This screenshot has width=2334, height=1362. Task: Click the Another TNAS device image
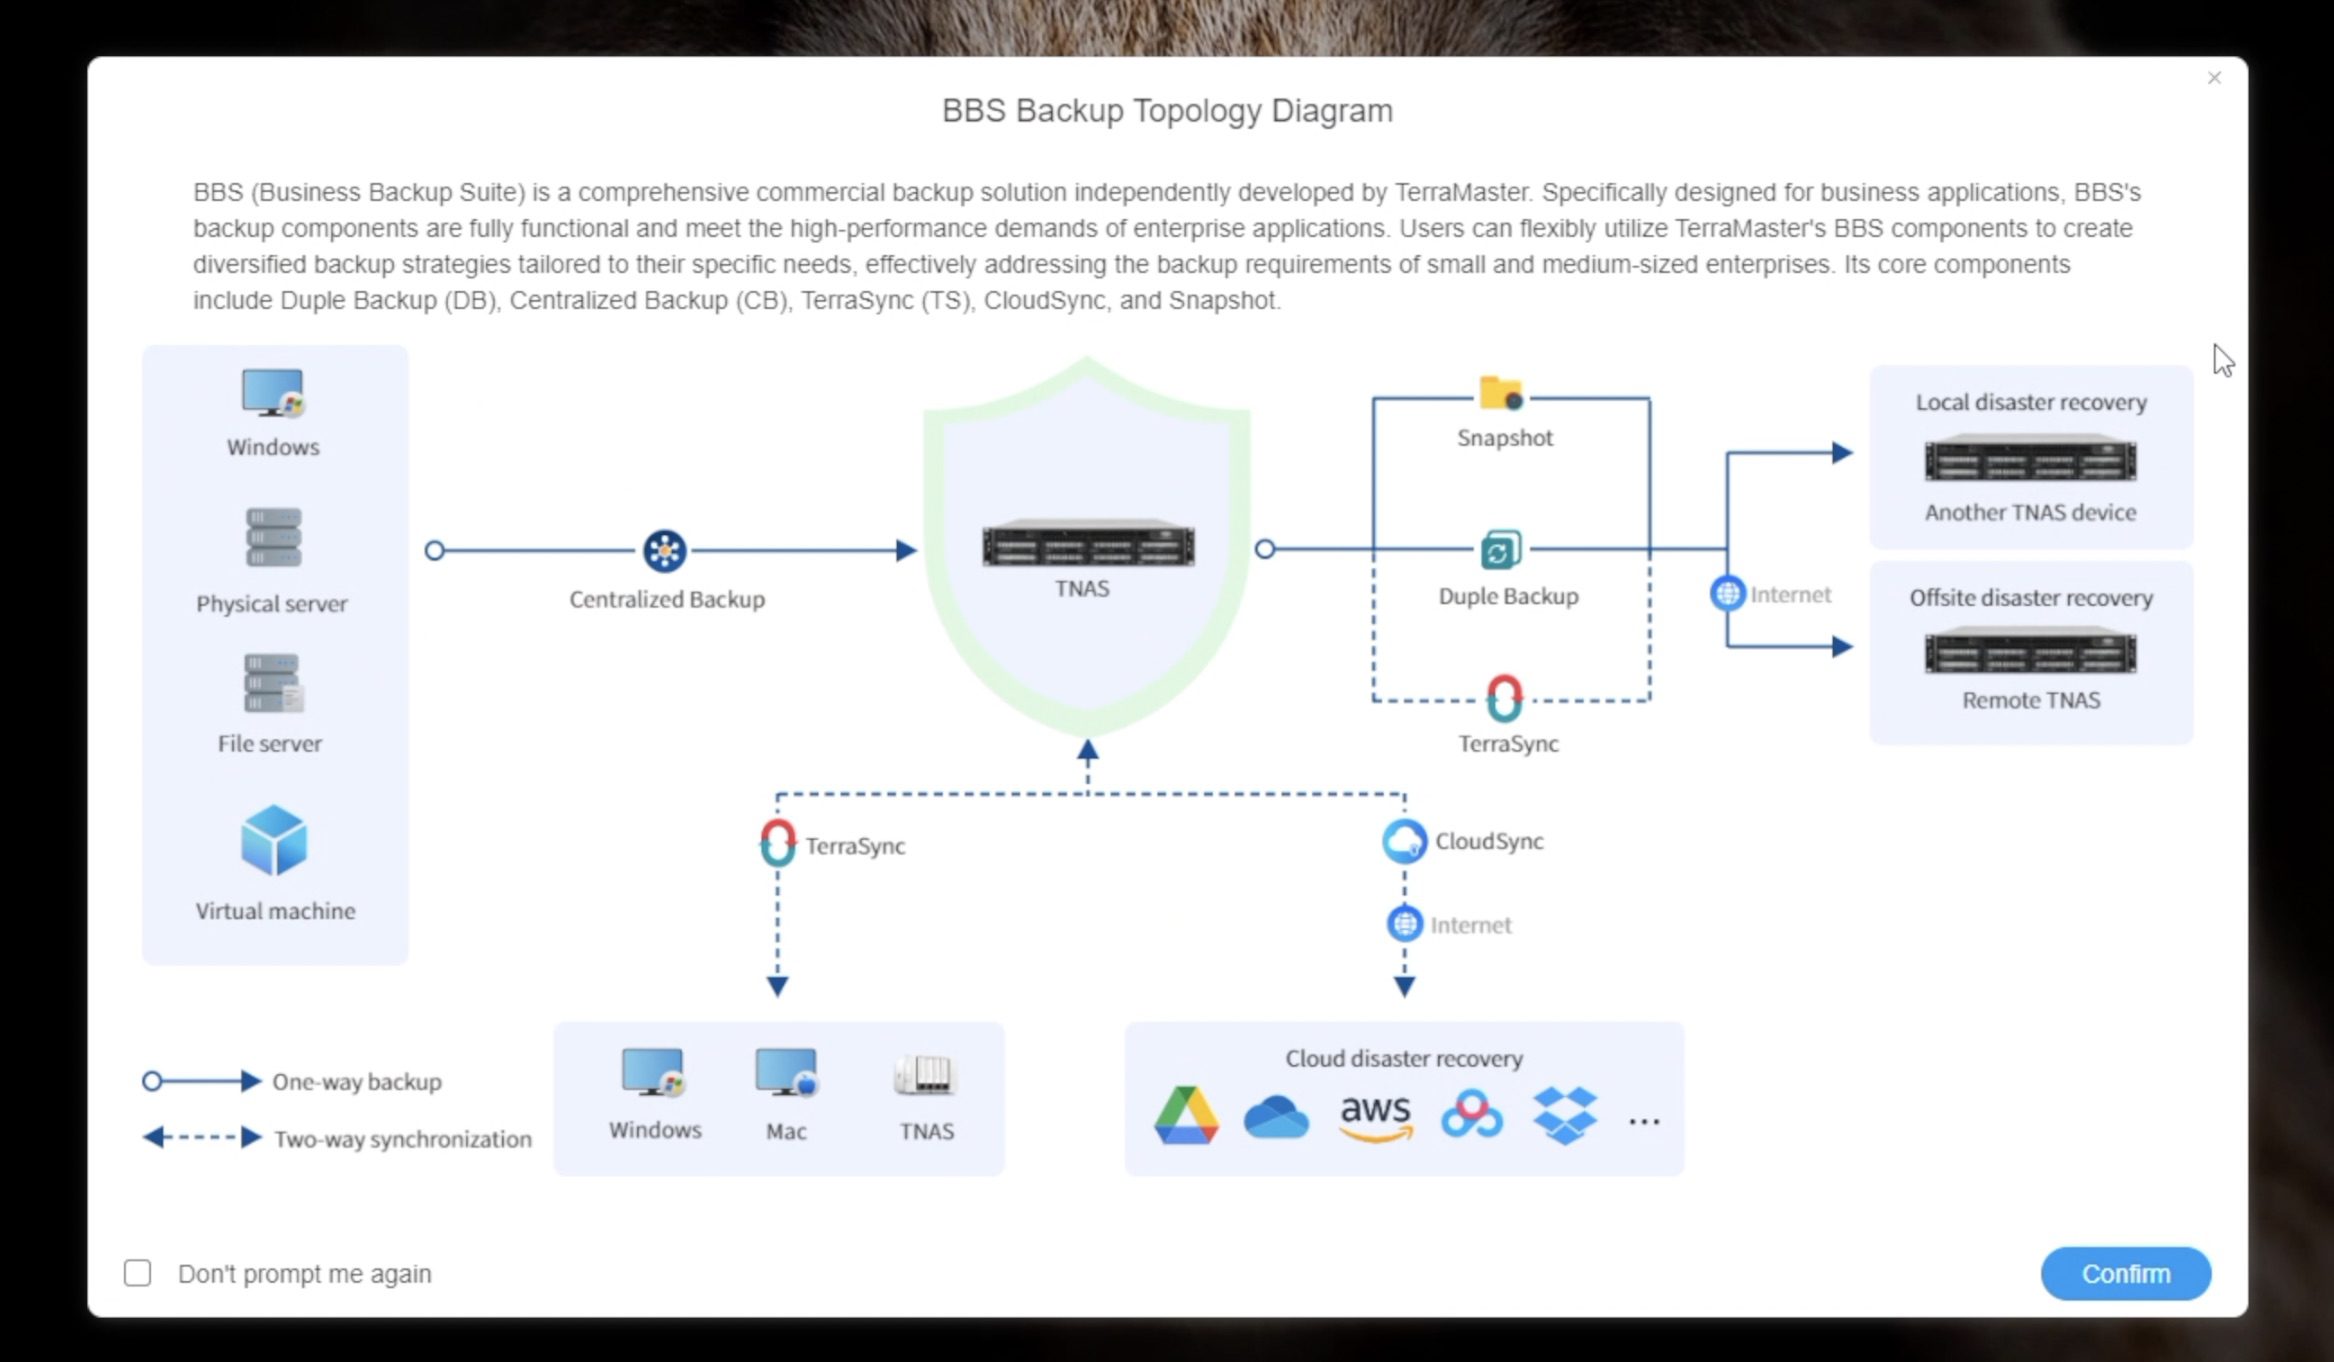2030,459
